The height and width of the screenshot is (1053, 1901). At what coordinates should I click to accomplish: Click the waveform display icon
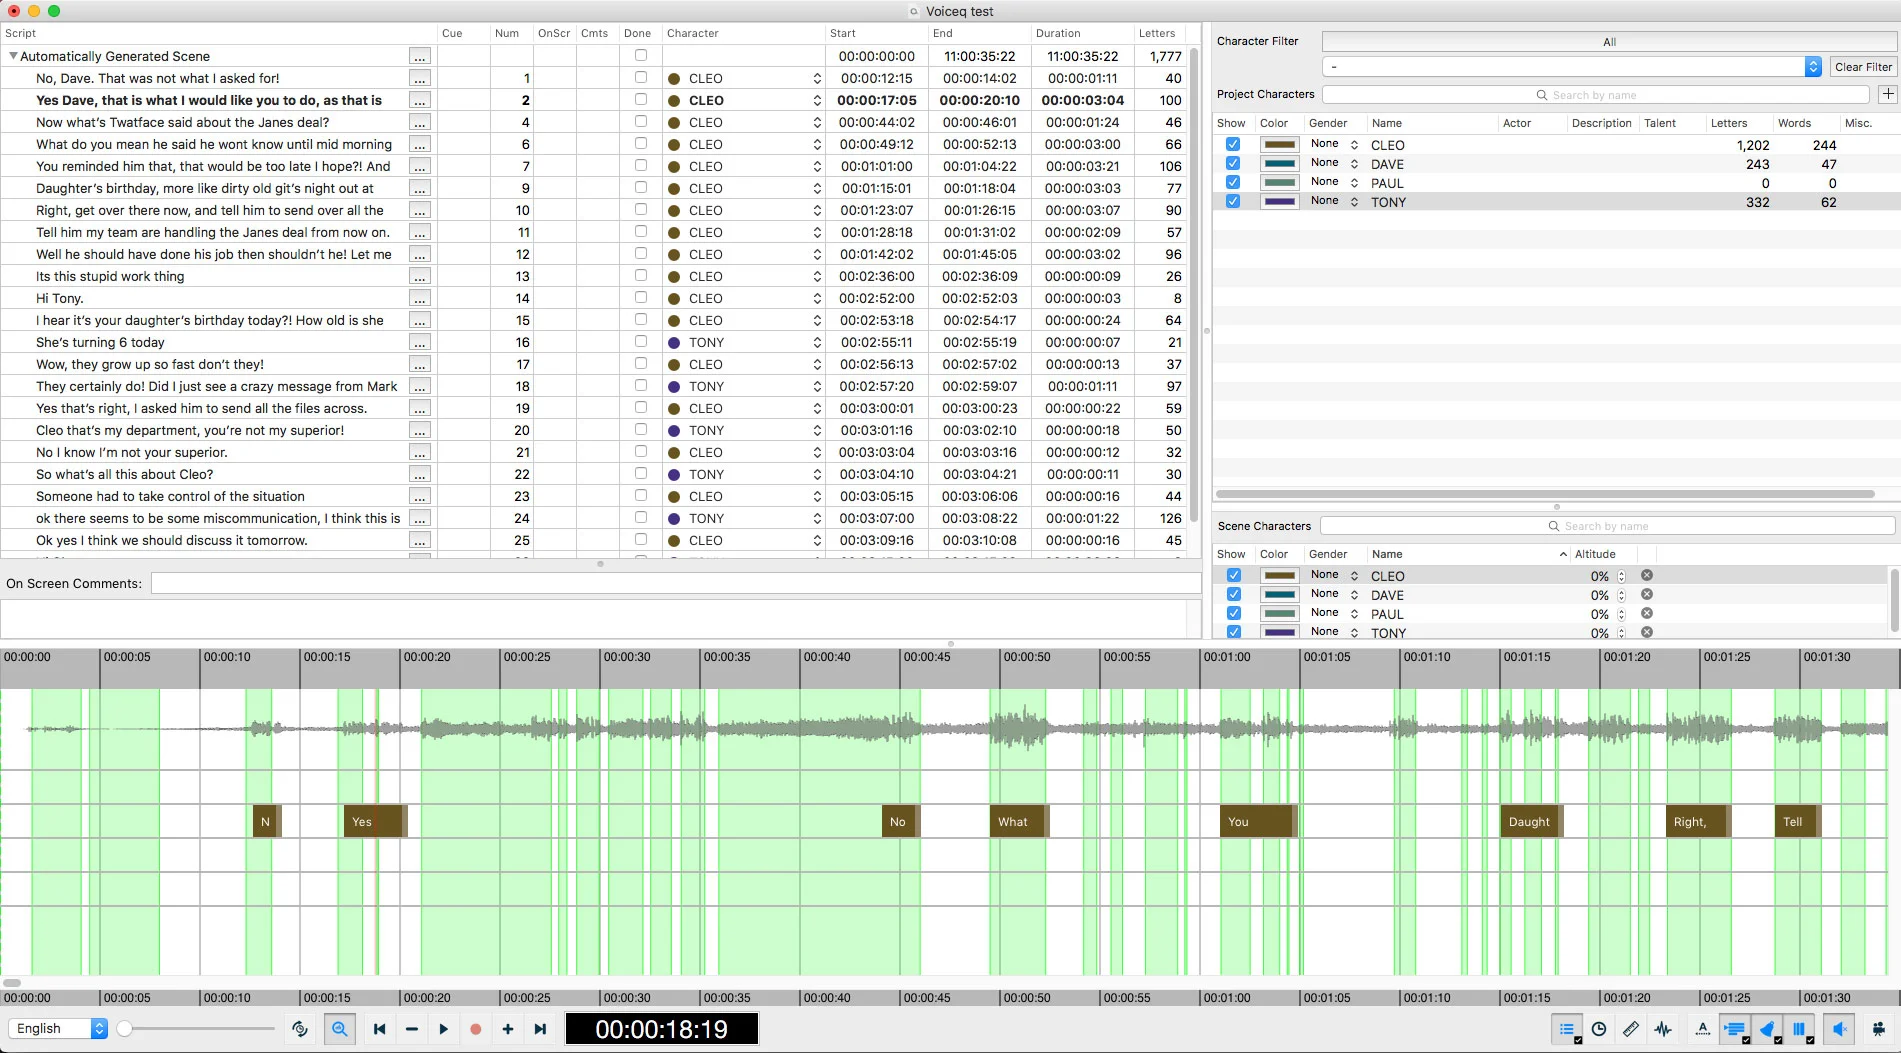pos(1663,1029)
